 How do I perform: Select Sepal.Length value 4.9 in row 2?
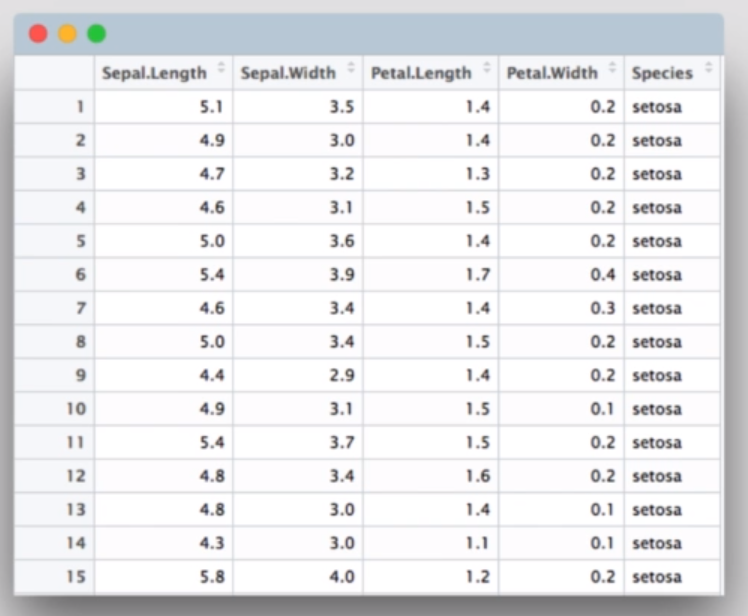tap(164, 140)
